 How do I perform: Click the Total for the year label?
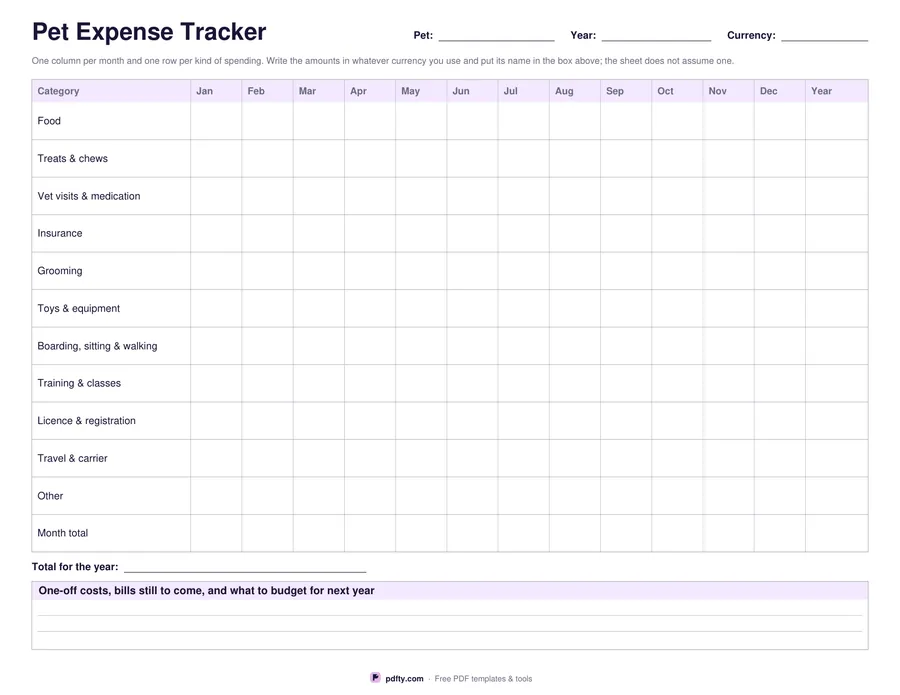[x=75, y=566]
